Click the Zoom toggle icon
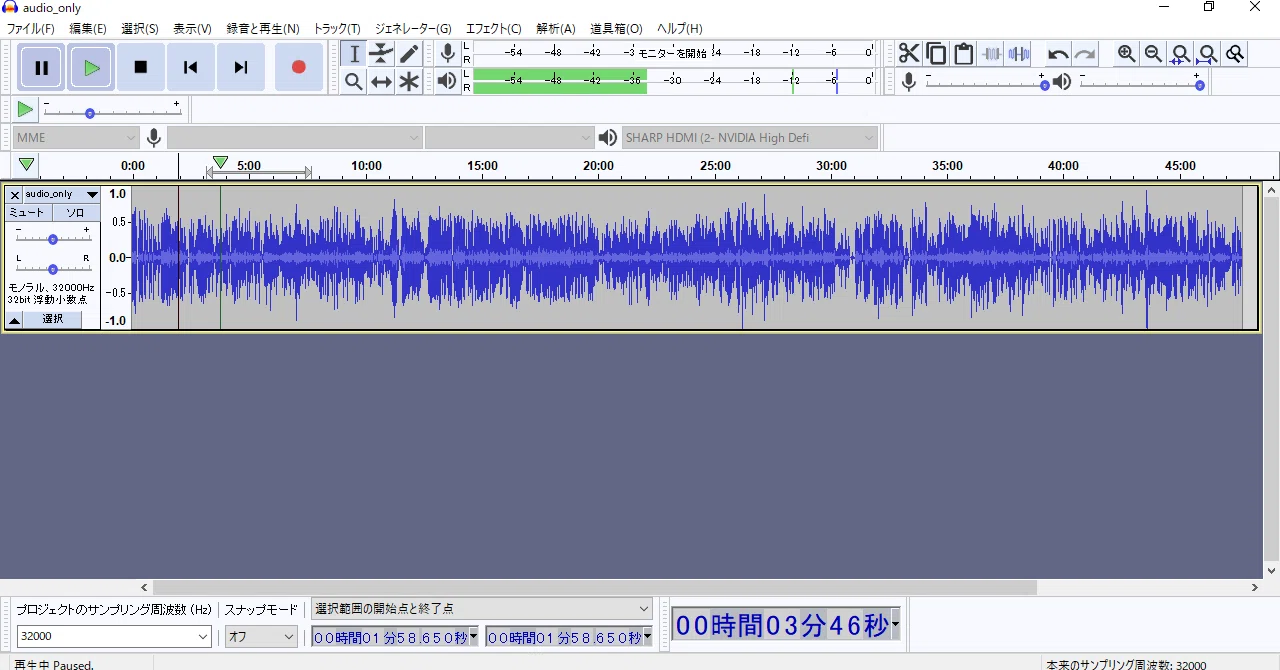 [x=1235, y=54]
